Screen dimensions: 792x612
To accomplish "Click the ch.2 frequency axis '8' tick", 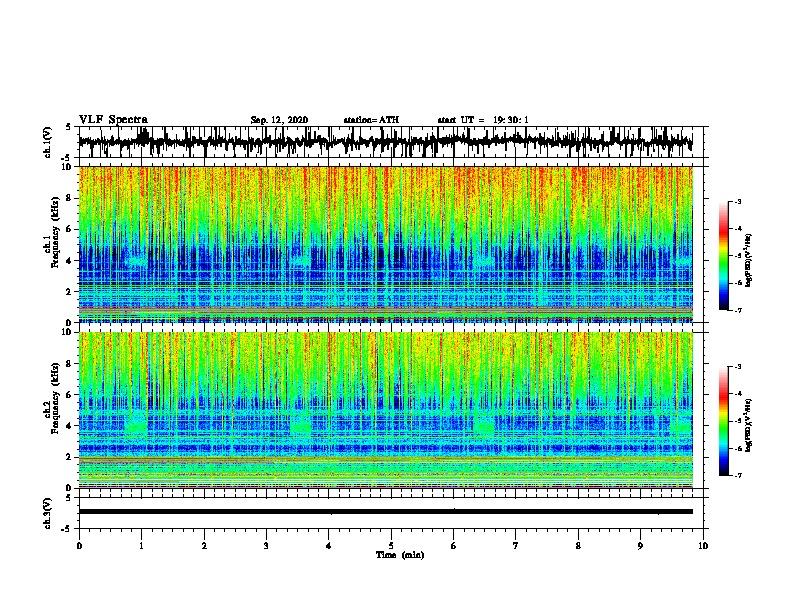I will pyautogui.click(x=69, y=364).
